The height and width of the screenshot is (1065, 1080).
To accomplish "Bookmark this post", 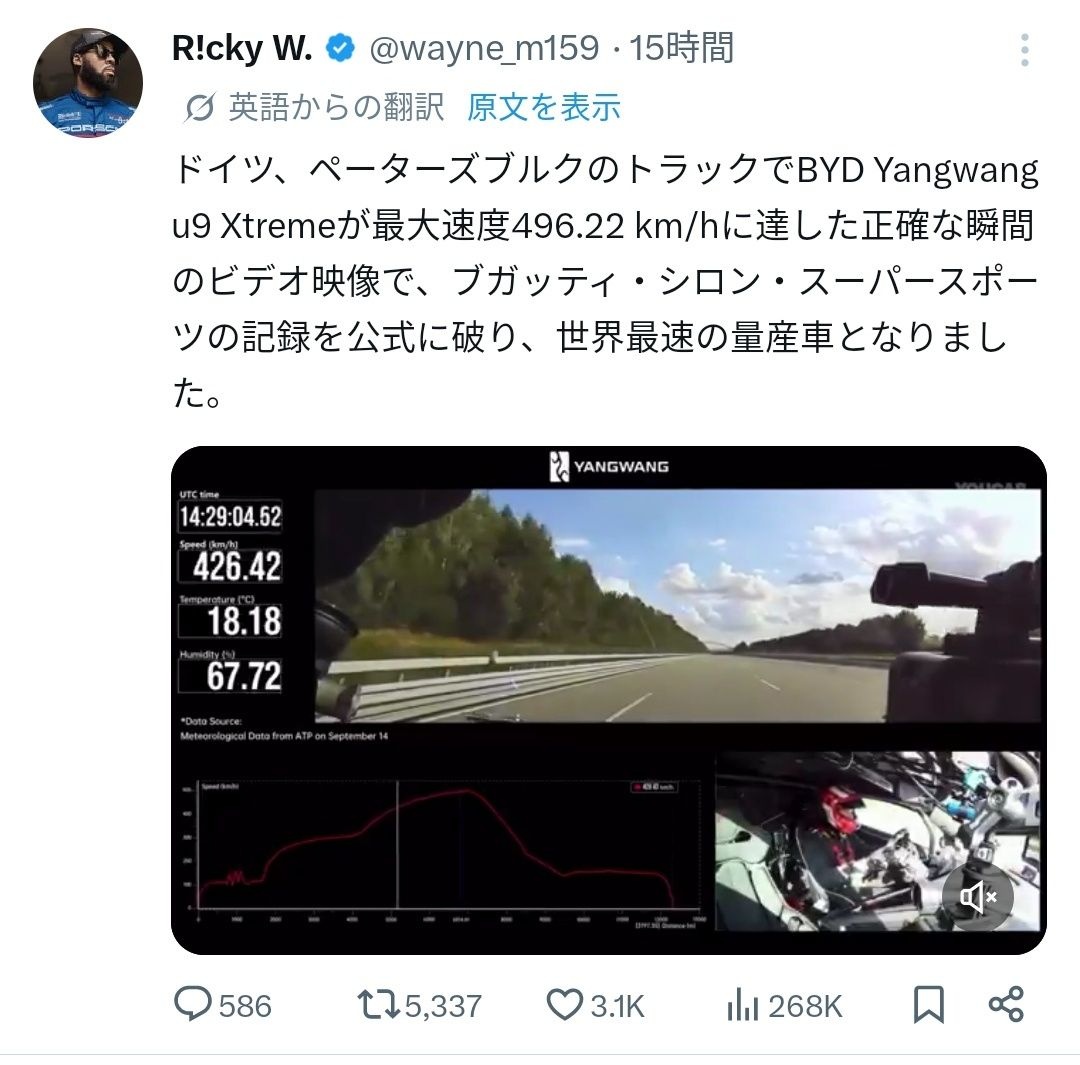I will [x=928, y=1005].
